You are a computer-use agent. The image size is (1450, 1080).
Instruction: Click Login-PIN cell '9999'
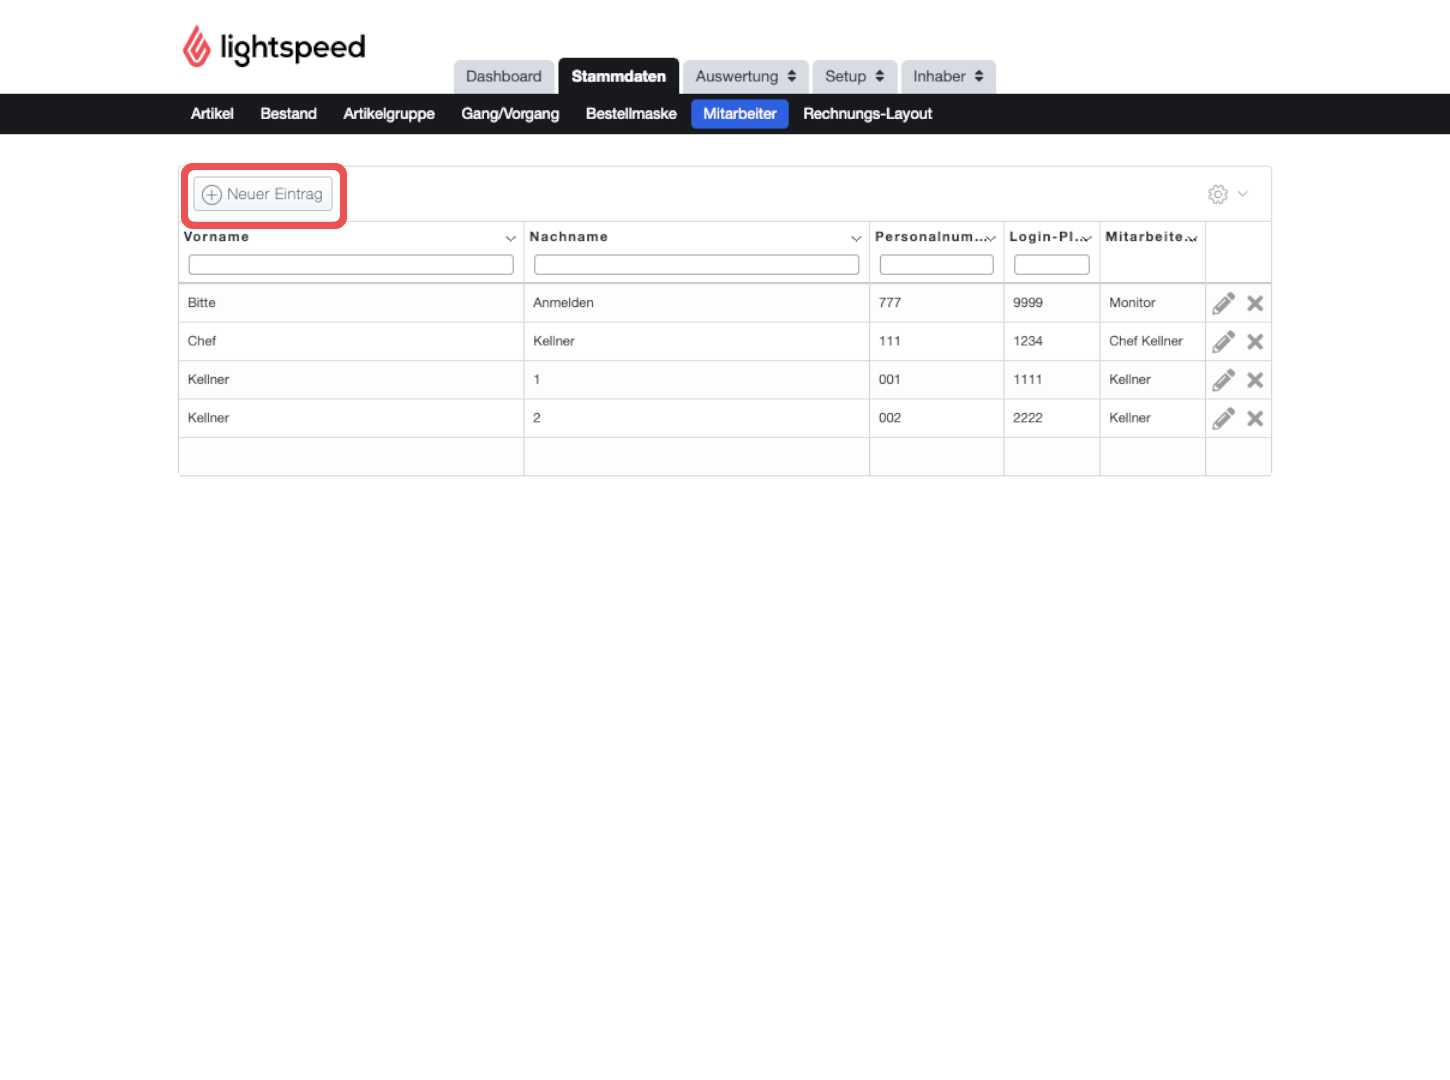click(x=1052, y=303)
